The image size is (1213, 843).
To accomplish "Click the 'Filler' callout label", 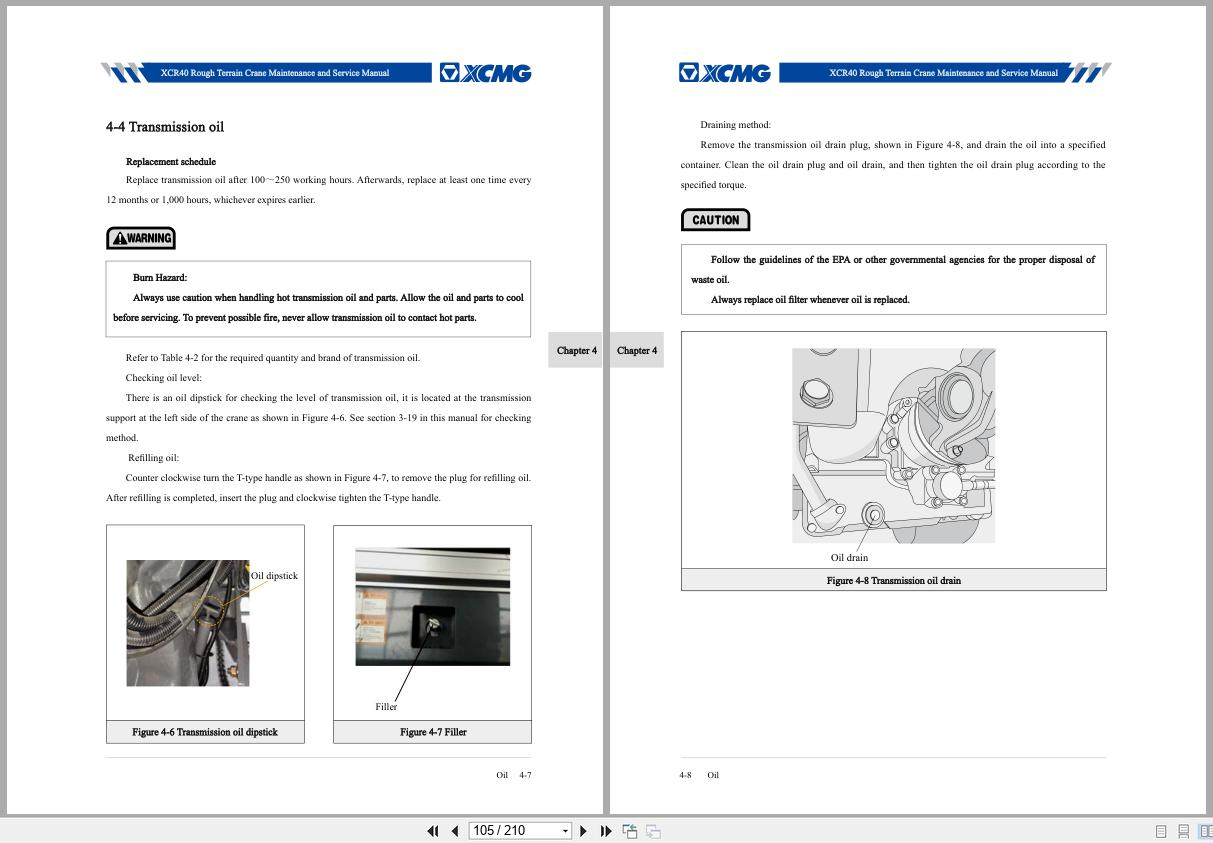I will point(386,707).
